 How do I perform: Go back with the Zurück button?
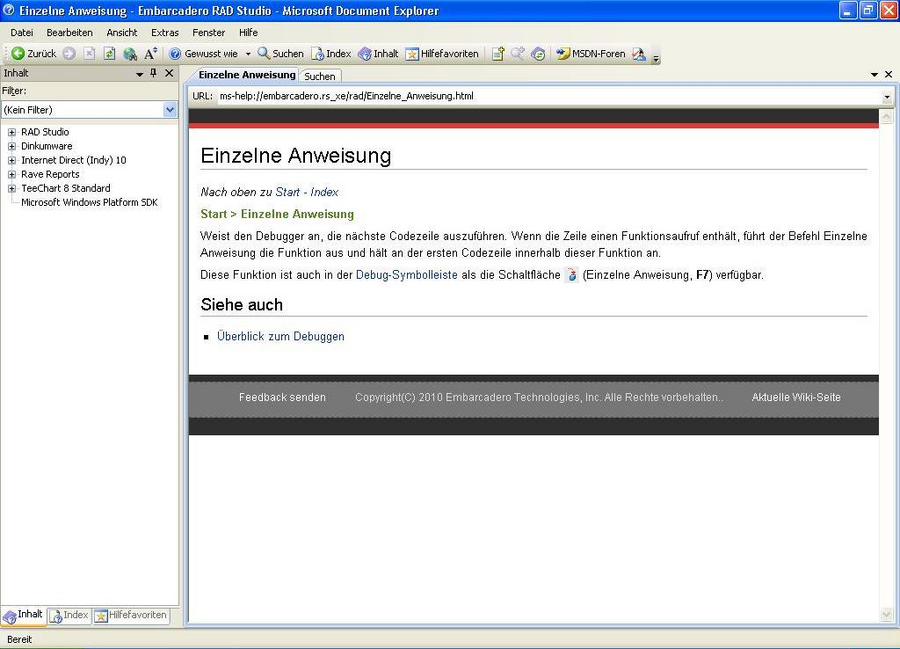(34, 53)
